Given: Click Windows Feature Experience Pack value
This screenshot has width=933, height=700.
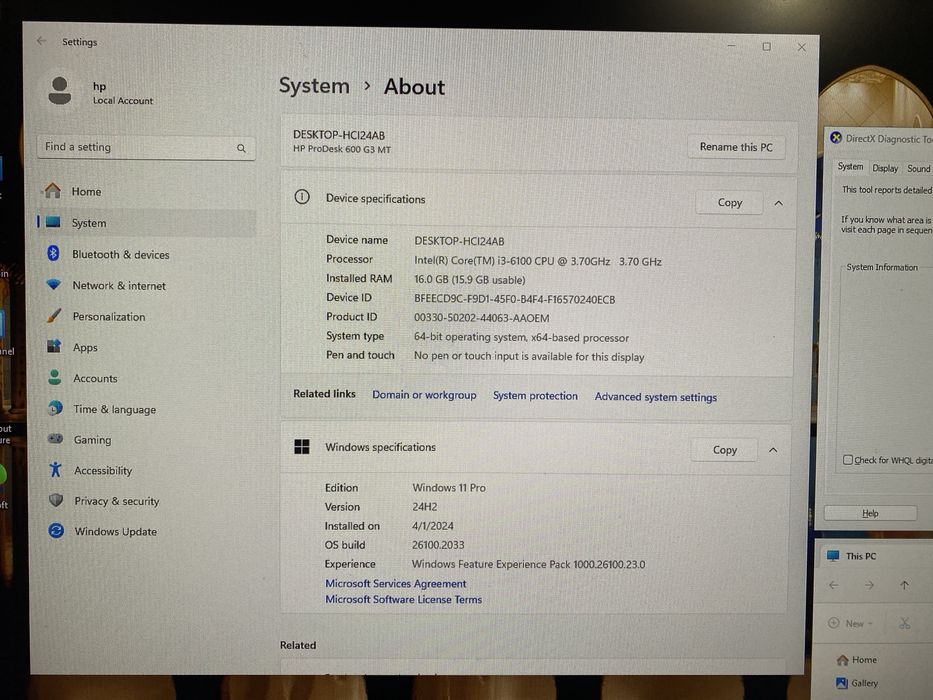Looking at the screenshot, I should click(x=528, y=564).
